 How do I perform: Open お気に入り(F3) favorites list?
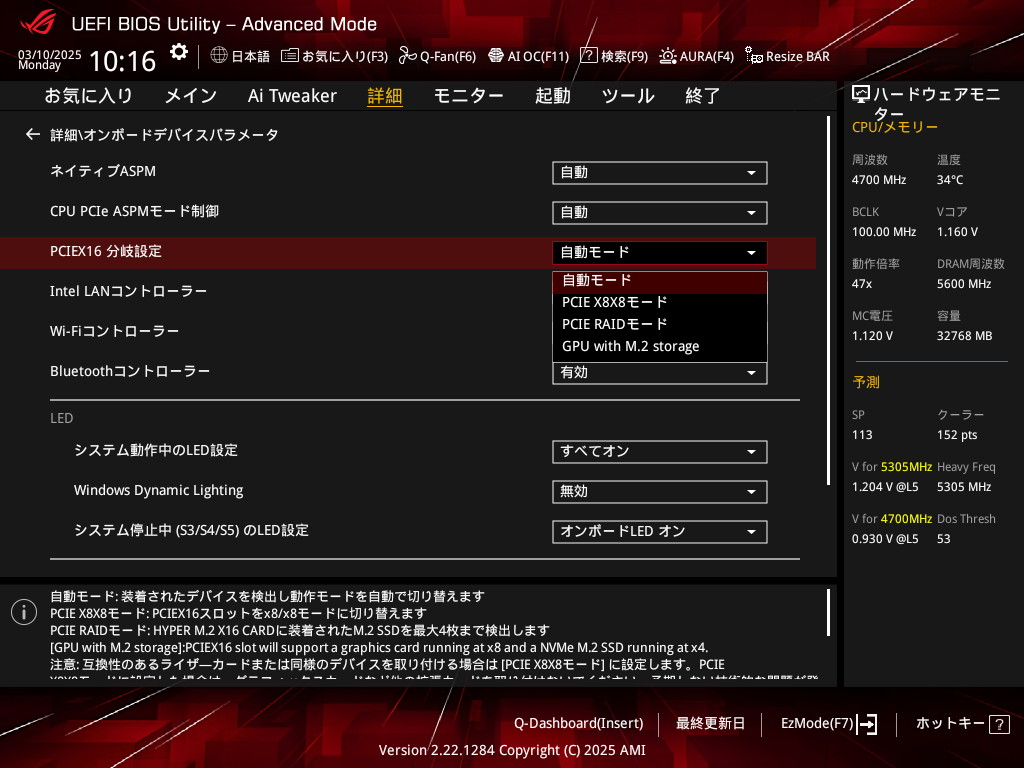point(334,56)
